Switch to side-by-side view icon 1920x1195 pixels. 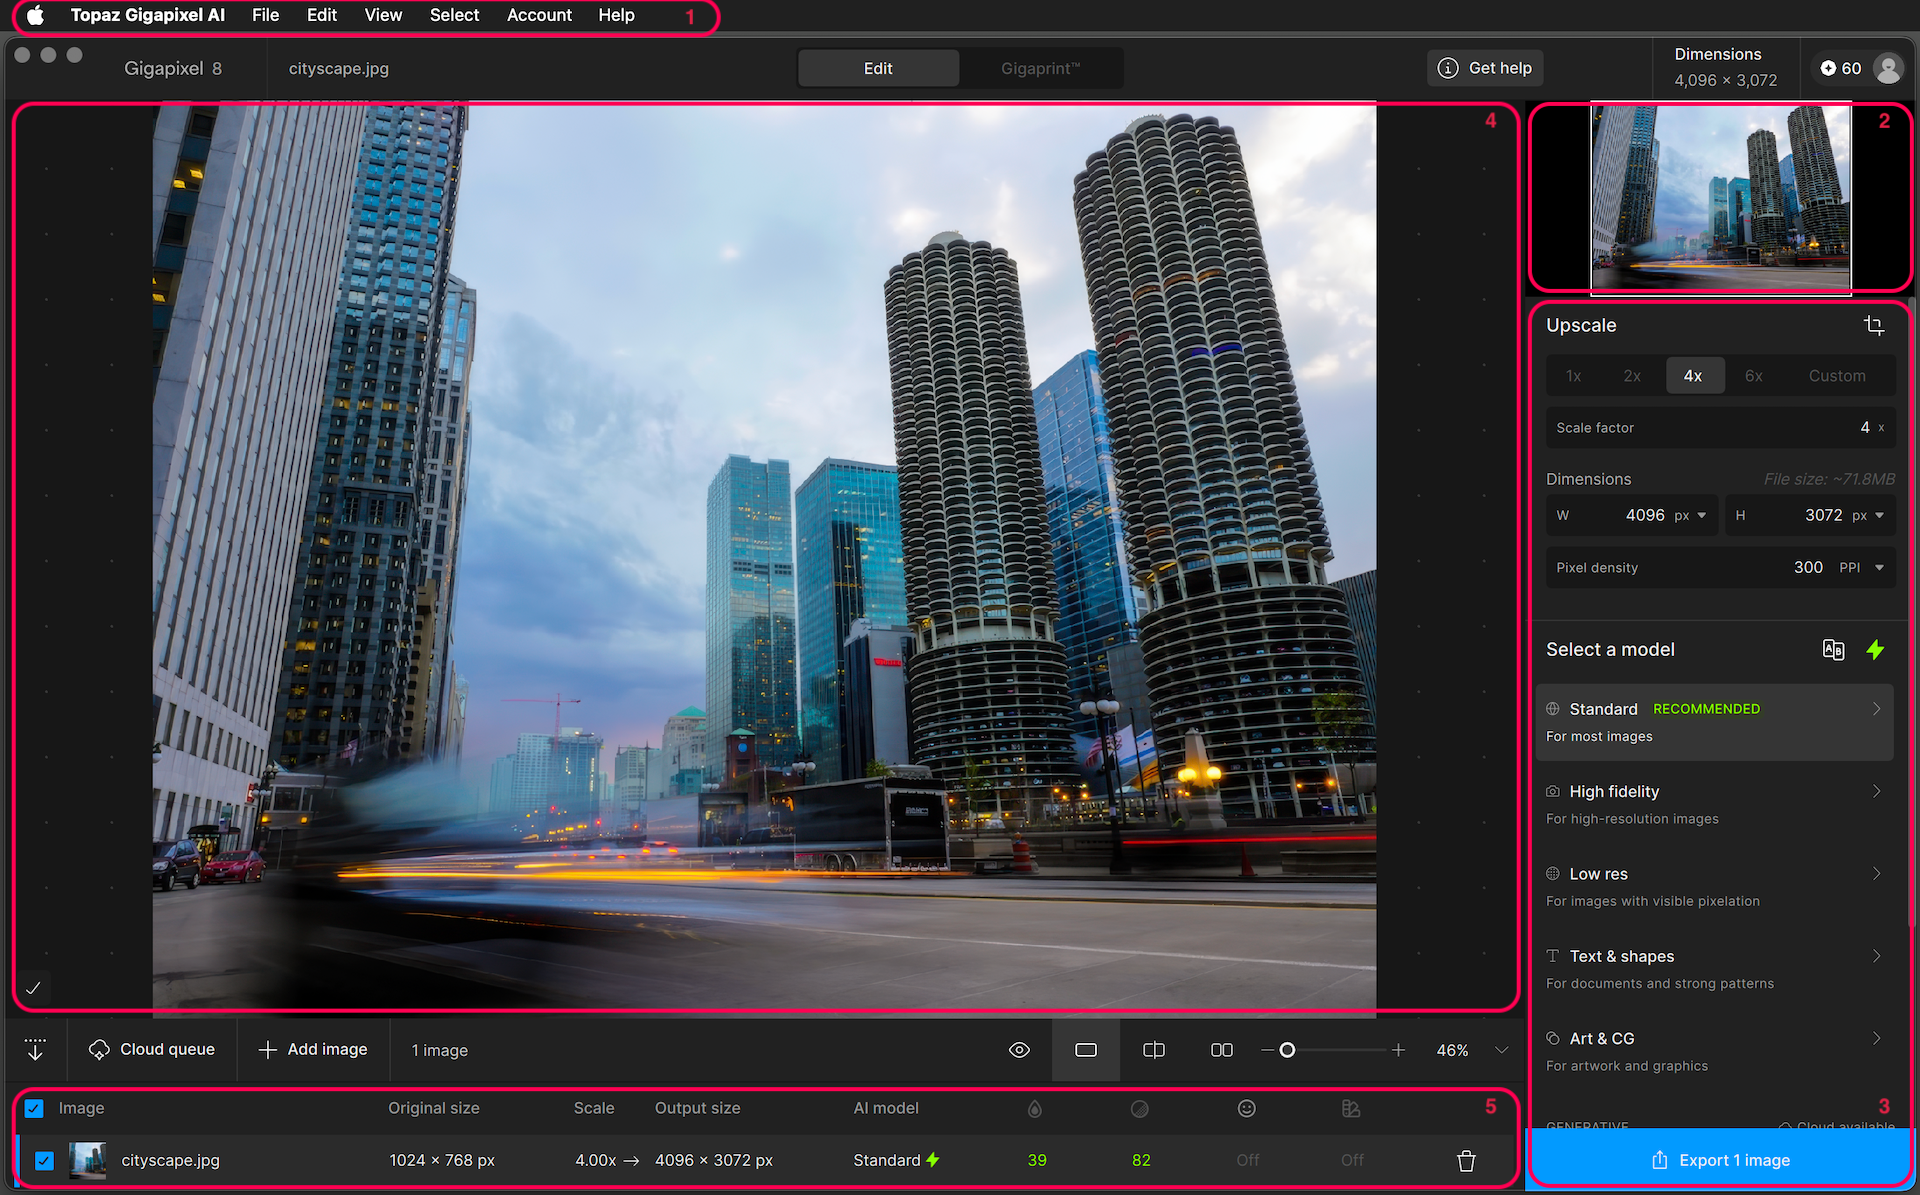[x=1221, y=1050]
